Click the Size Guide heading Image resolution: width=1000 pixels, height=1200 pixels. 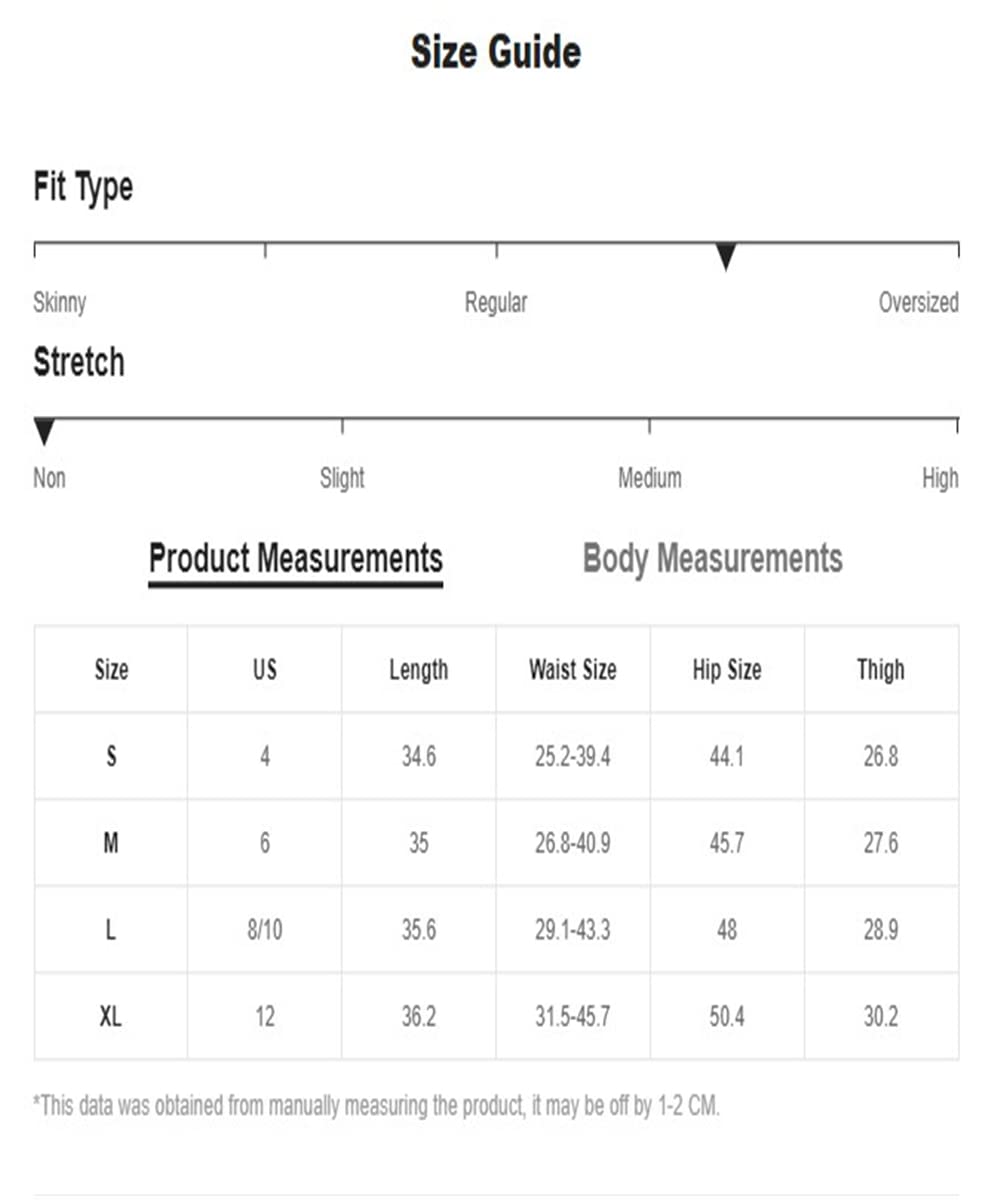click(x=496, y=52)
